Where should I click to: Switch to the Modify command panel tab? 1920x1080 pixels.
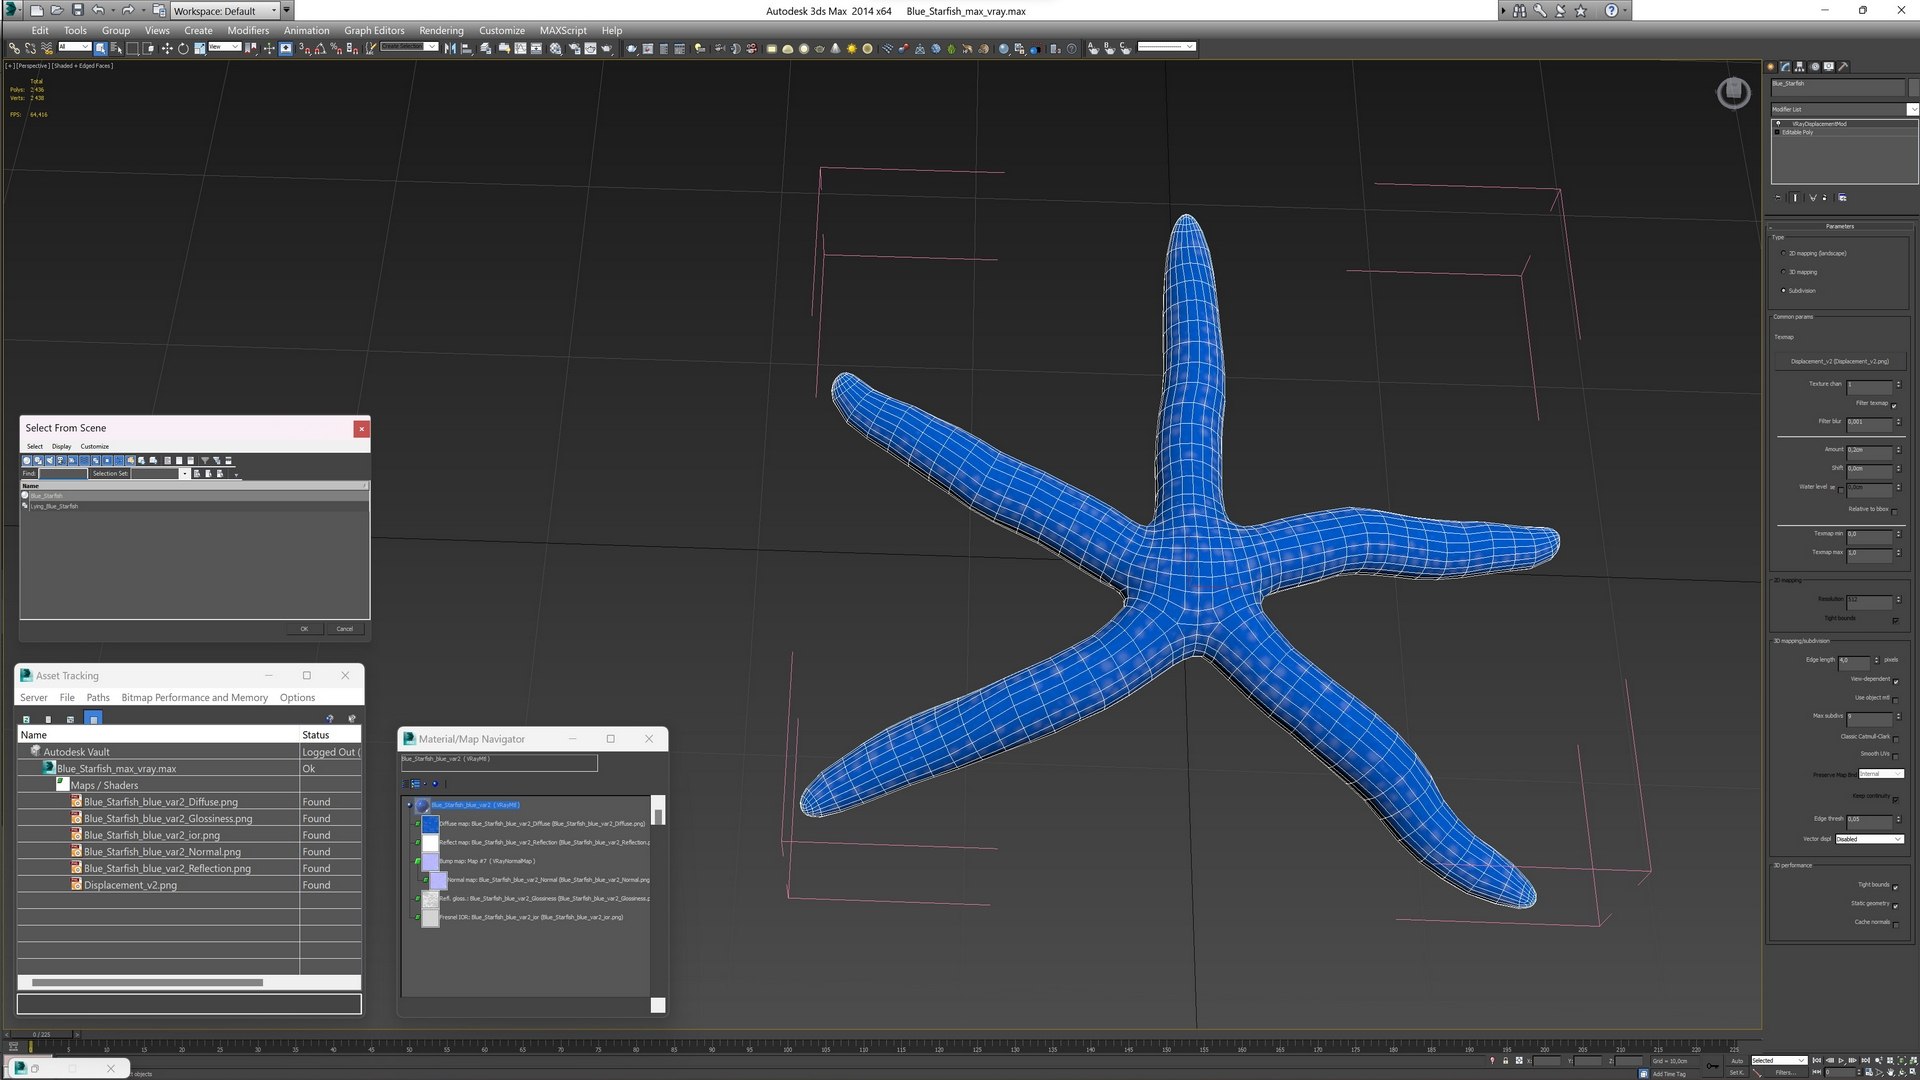(1785, 67)
